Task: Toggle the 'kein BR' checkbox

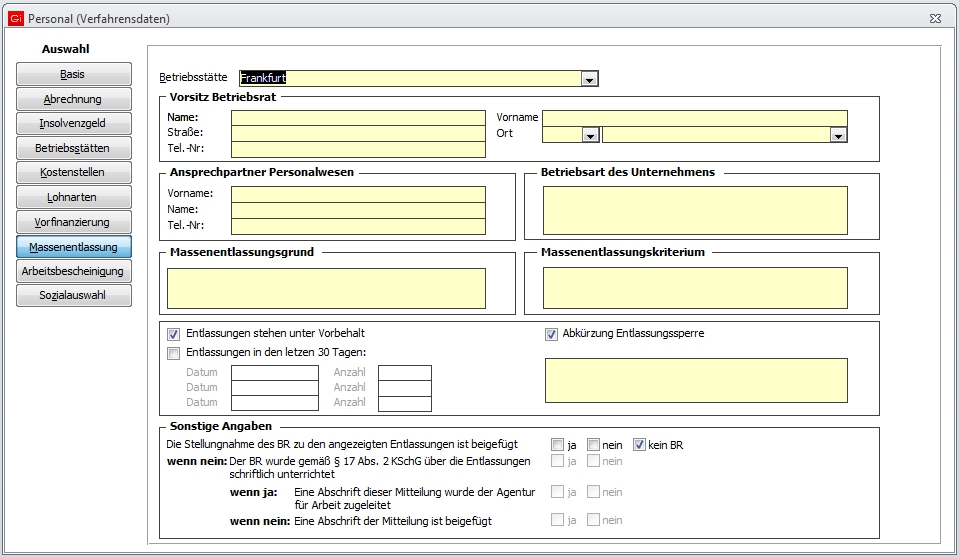Action: (x=639, y=445)
